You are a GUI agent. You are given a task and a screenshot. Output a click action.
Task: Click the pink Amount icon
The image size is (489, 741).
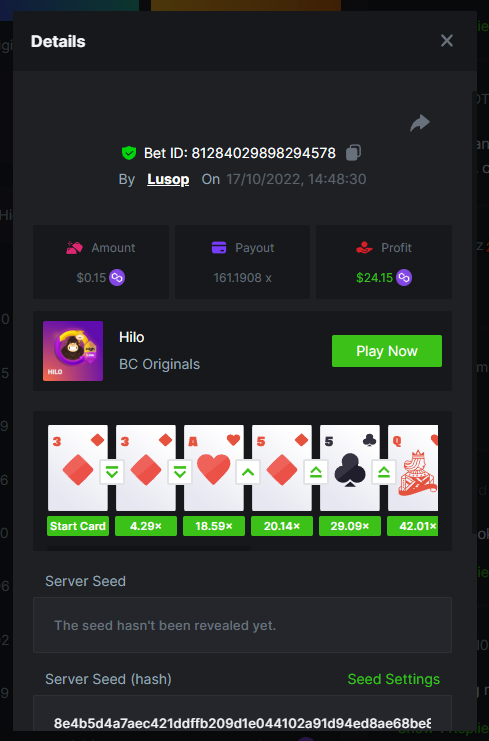tap(75, 248)
